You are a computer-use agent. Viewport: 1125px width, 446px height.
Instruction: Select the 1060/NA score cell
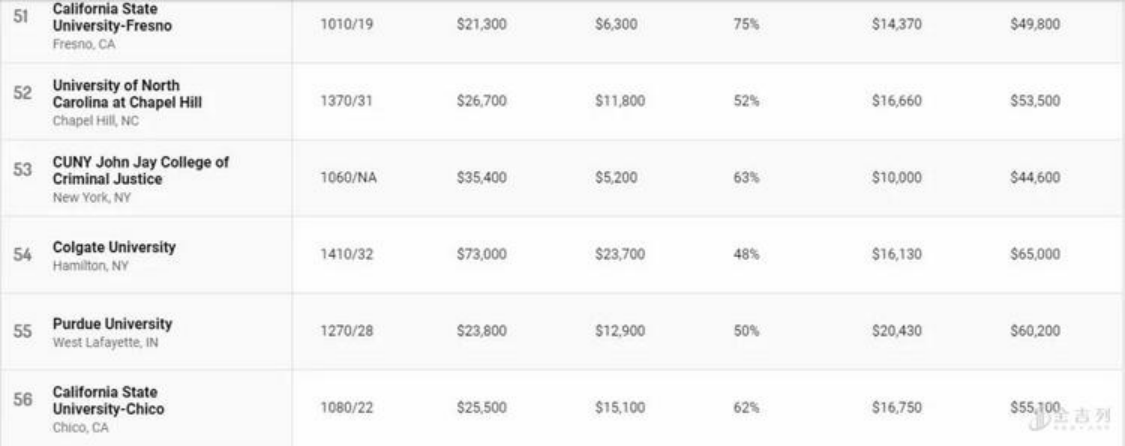tap(347, 178)
